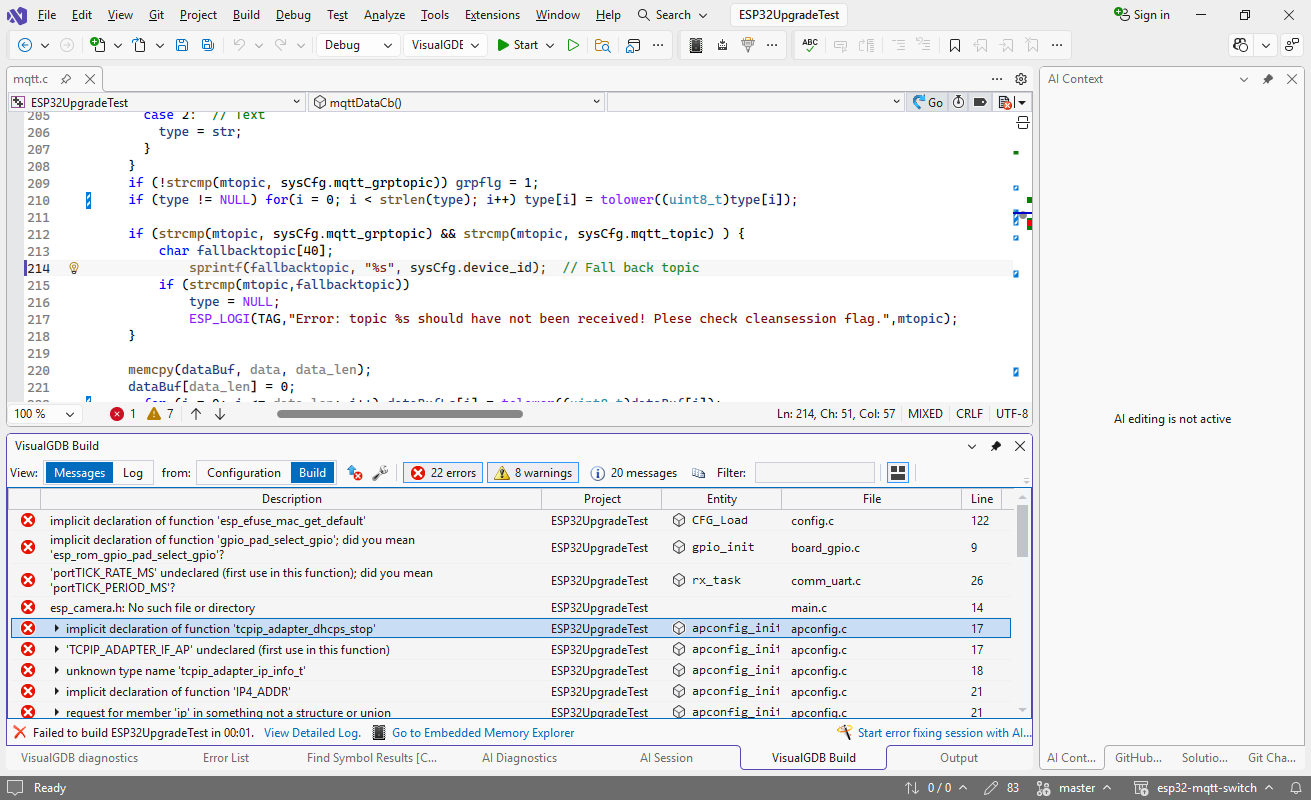Open the Extensions menu
Viewport: 1311px width, 801px height.
click(492, 15)
